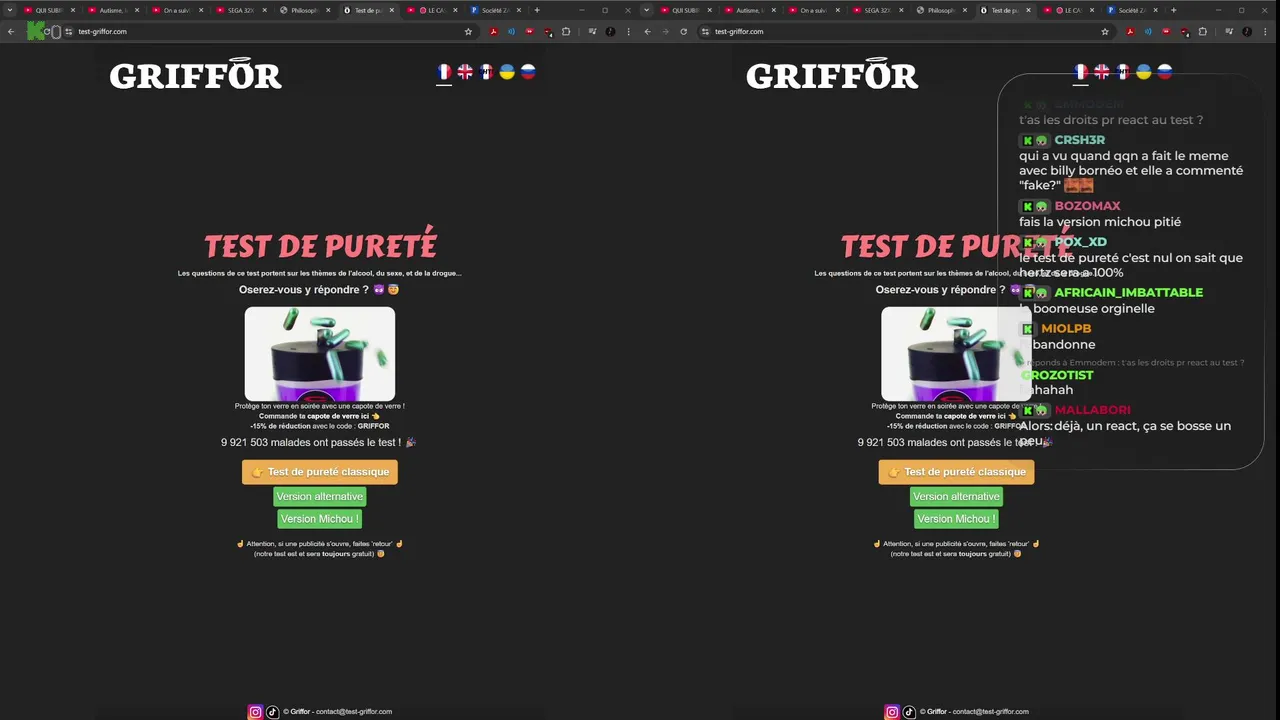Open profile avatar in right window toolbar
Screen dimensions: 1280x720
point(1247,31)
